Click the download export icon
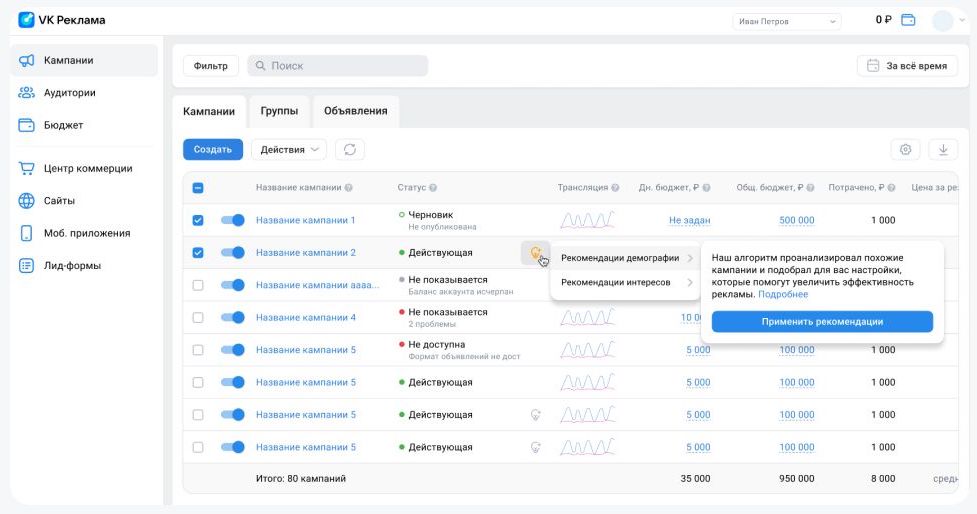Viewport: 977px width, 514px height. pyautogui.click(x=942, y=149)
